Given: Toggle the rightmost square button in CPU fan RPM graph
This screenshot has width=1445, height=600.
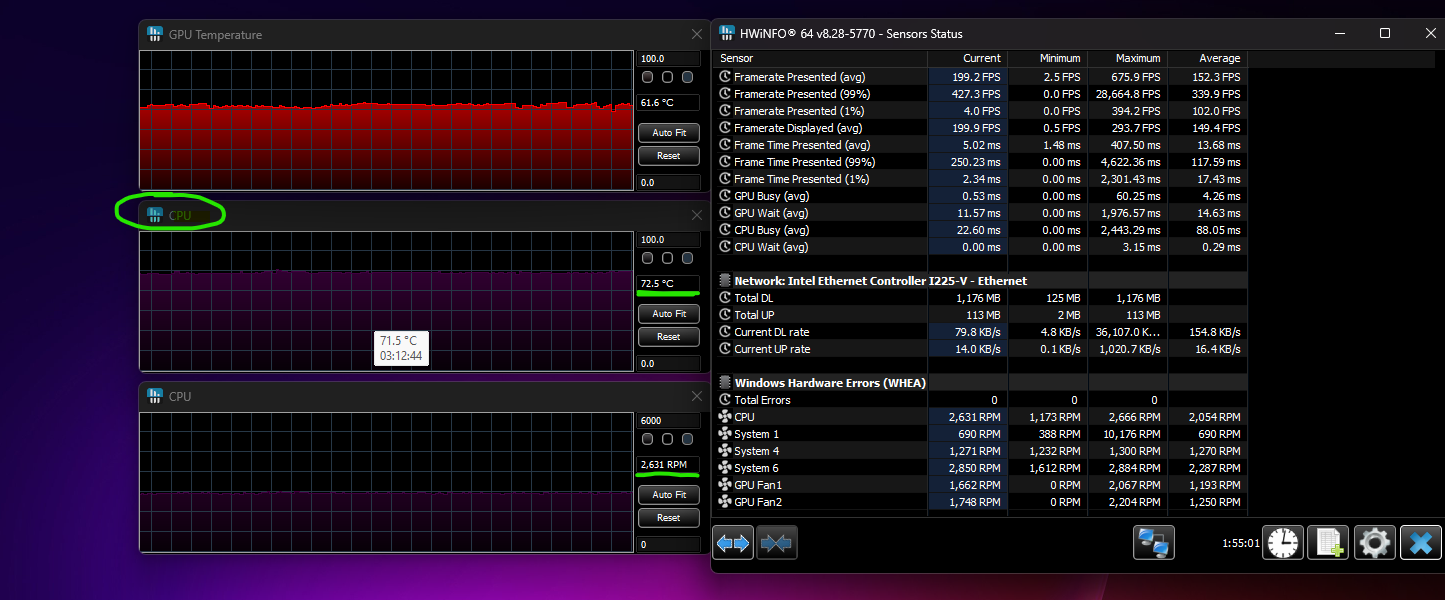Looking at the screenshot, I should click(x=687, y=439).
